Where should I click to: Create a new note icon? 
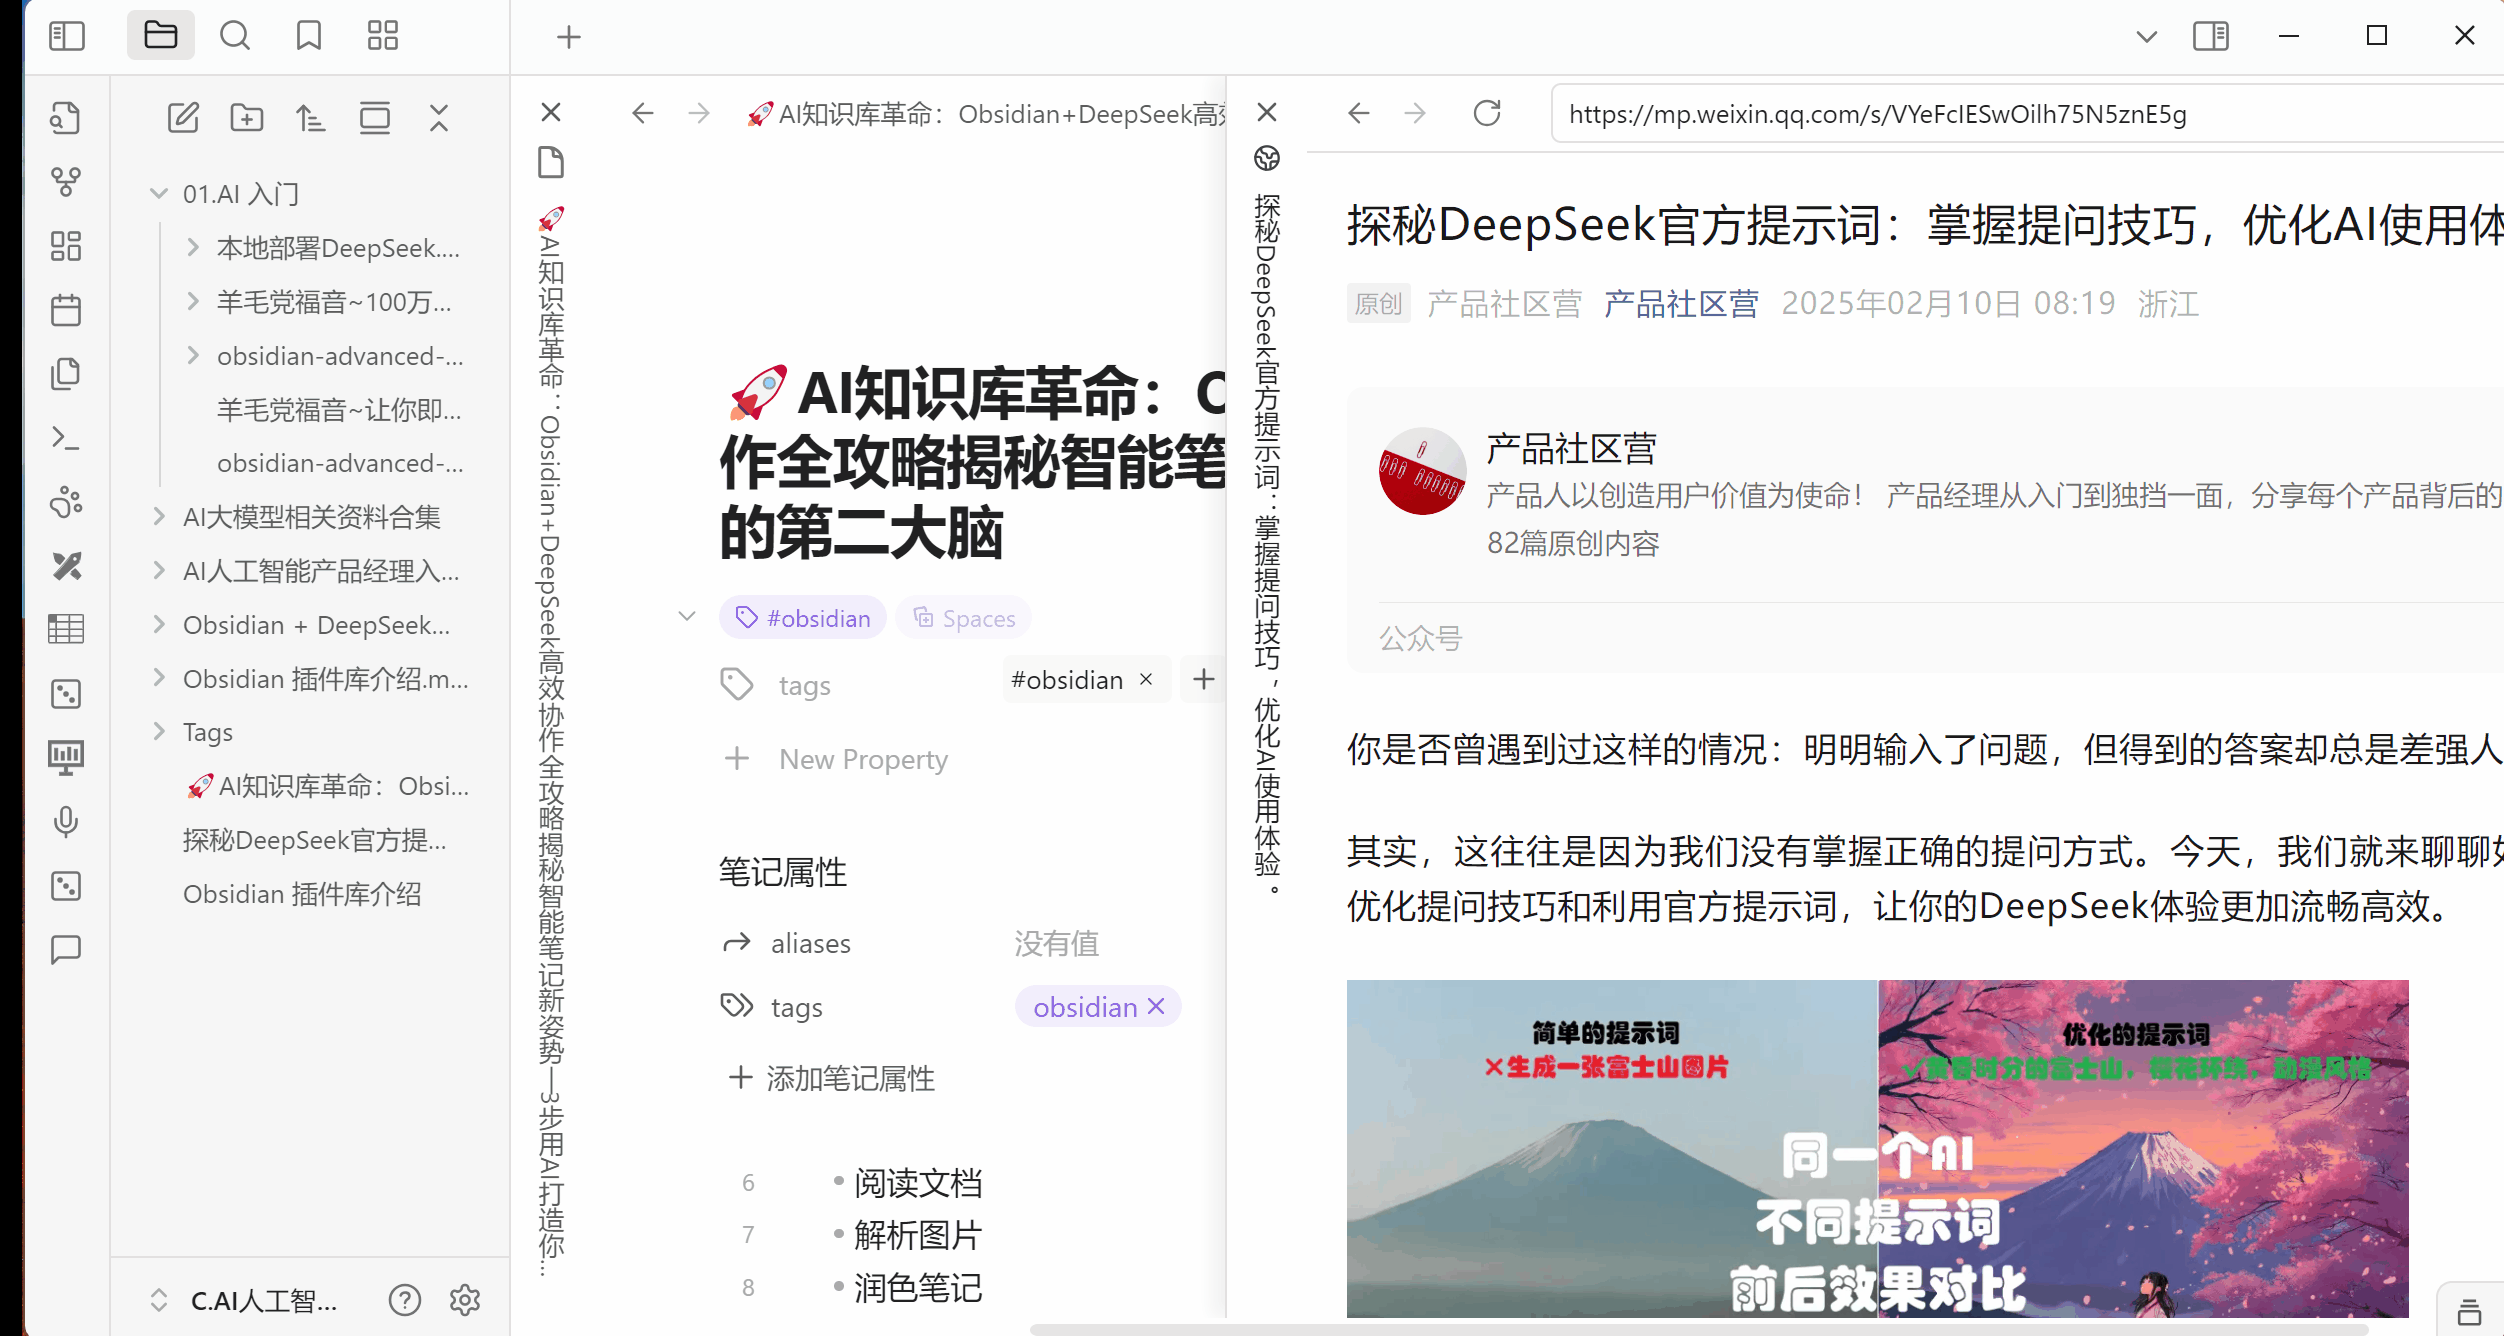[x=183, y=118]
